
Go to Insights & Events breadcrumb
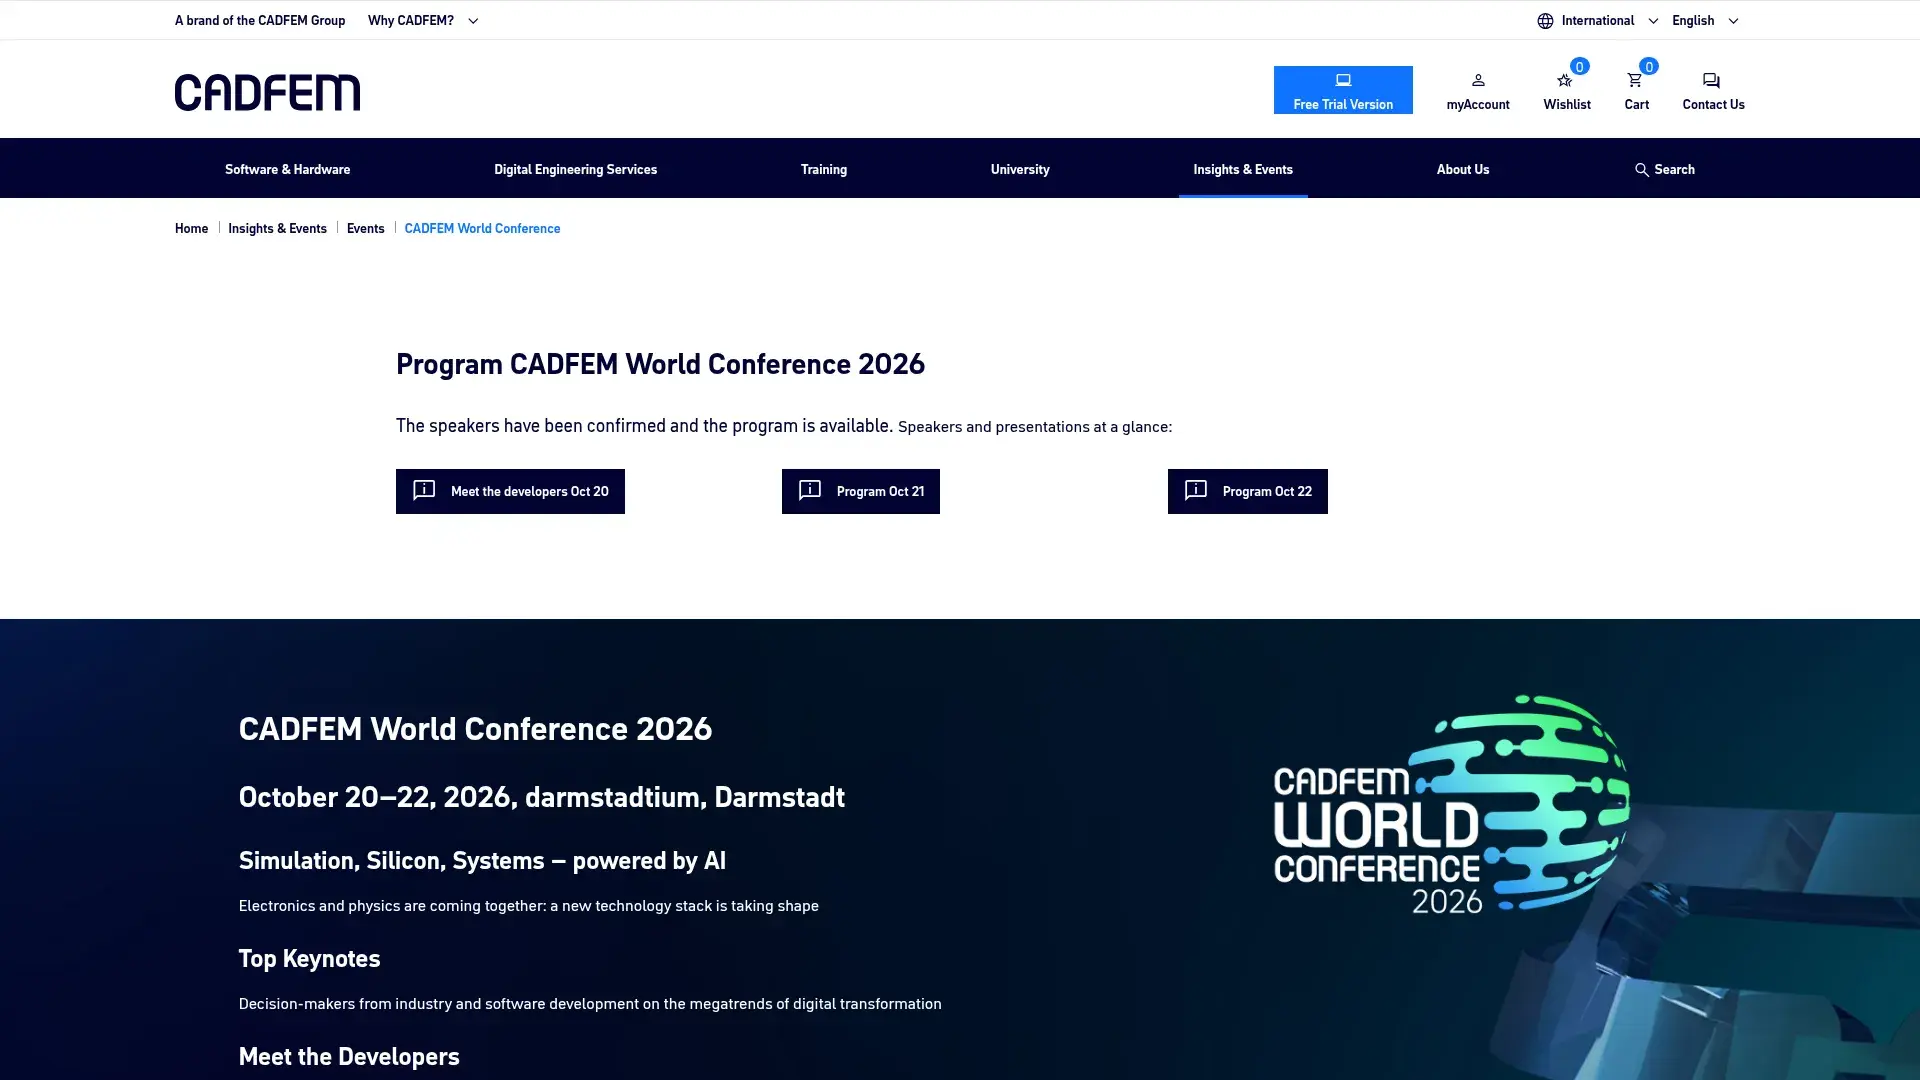277,228
